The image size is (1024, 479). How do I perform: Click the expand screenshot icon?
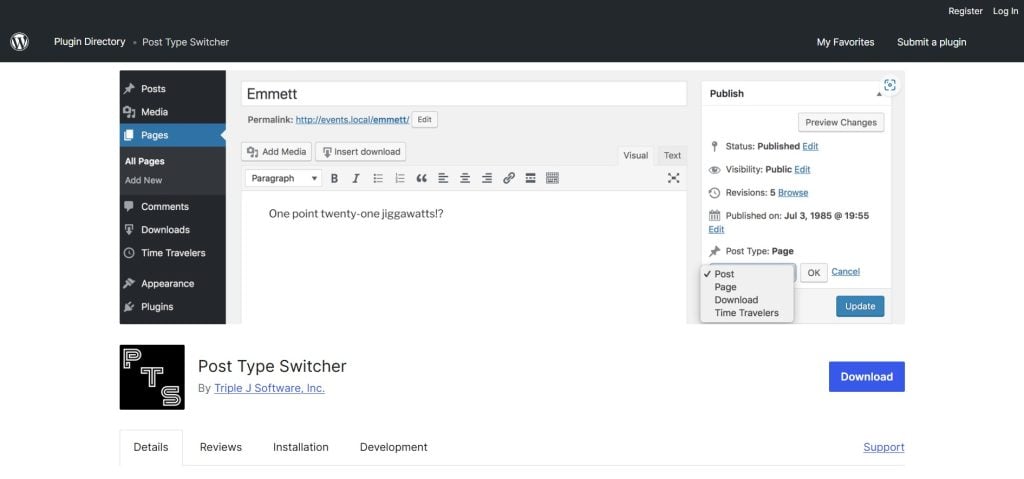(889, 86)
